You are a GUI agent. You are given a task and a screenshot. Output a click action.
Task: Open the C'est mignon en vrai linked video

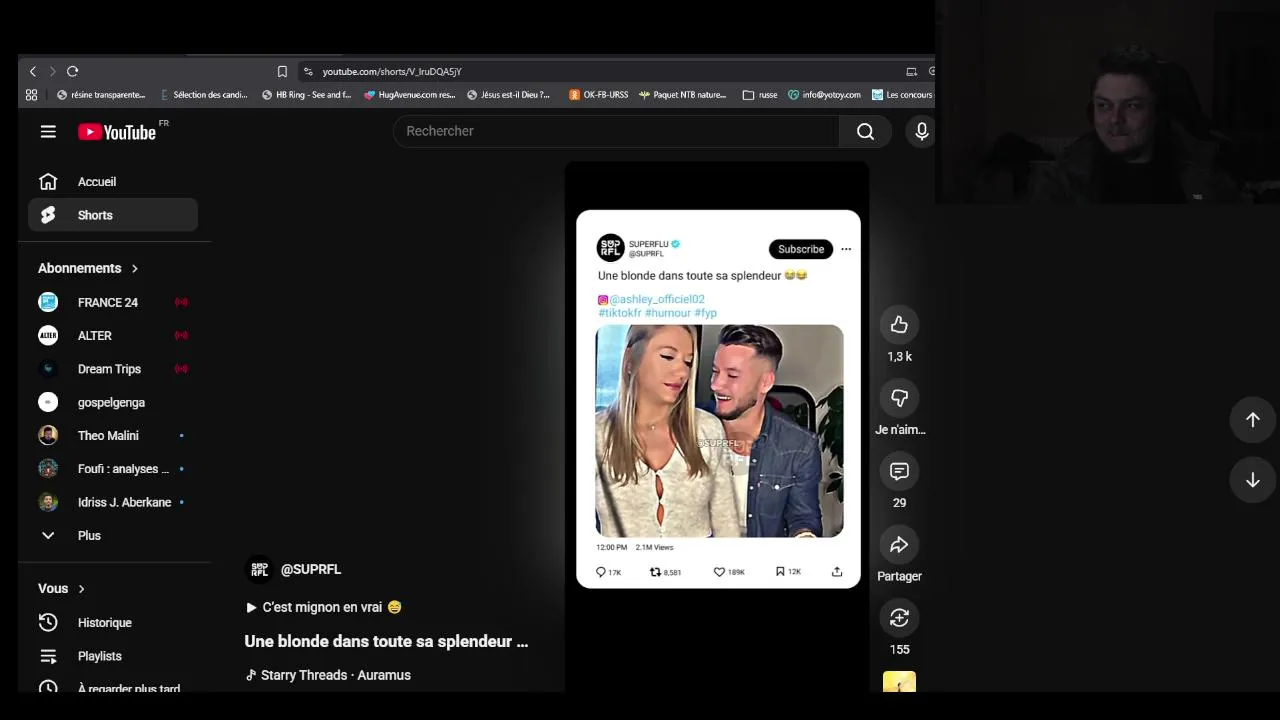(x=324, y=607)
